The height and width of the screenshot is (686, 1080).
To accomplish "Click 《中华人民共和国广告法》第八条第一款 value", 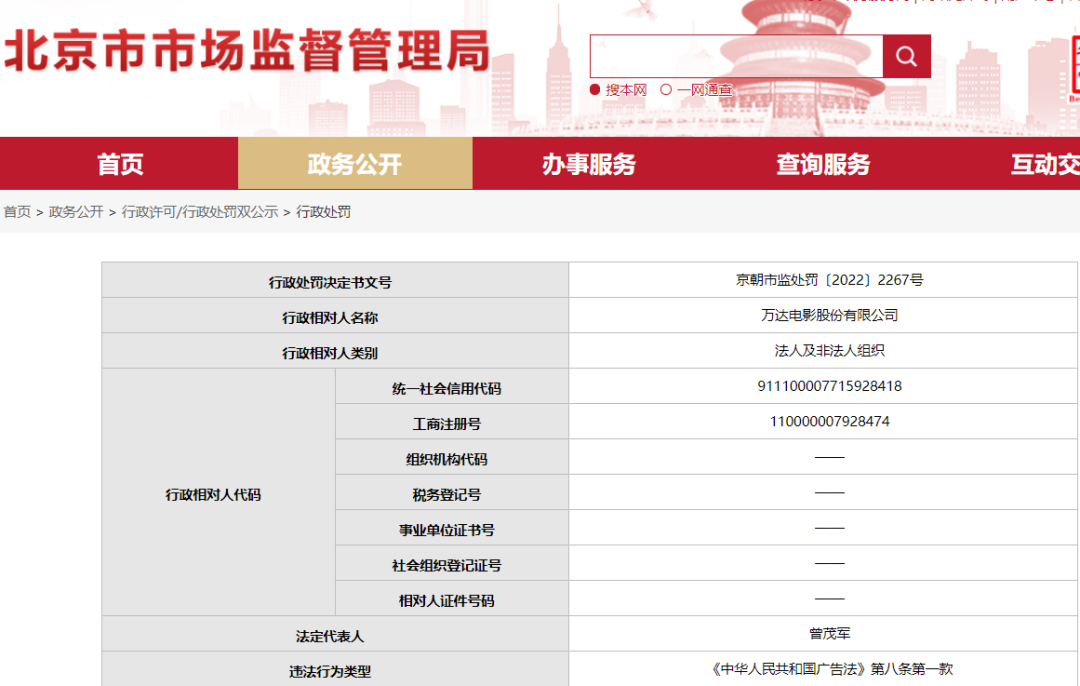I will [x=832, y=669].
